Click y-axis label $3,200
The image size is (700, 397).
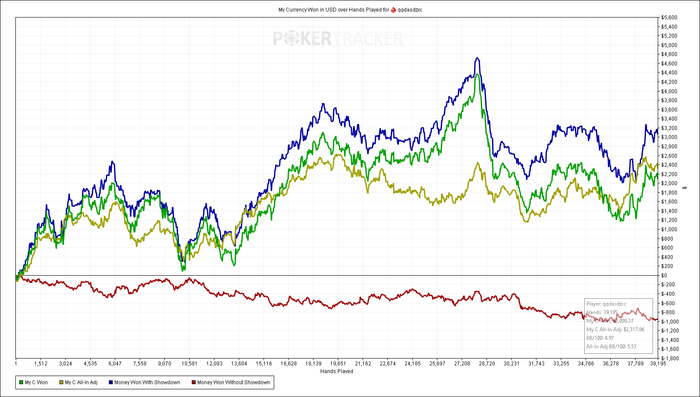tap(668, 128)
